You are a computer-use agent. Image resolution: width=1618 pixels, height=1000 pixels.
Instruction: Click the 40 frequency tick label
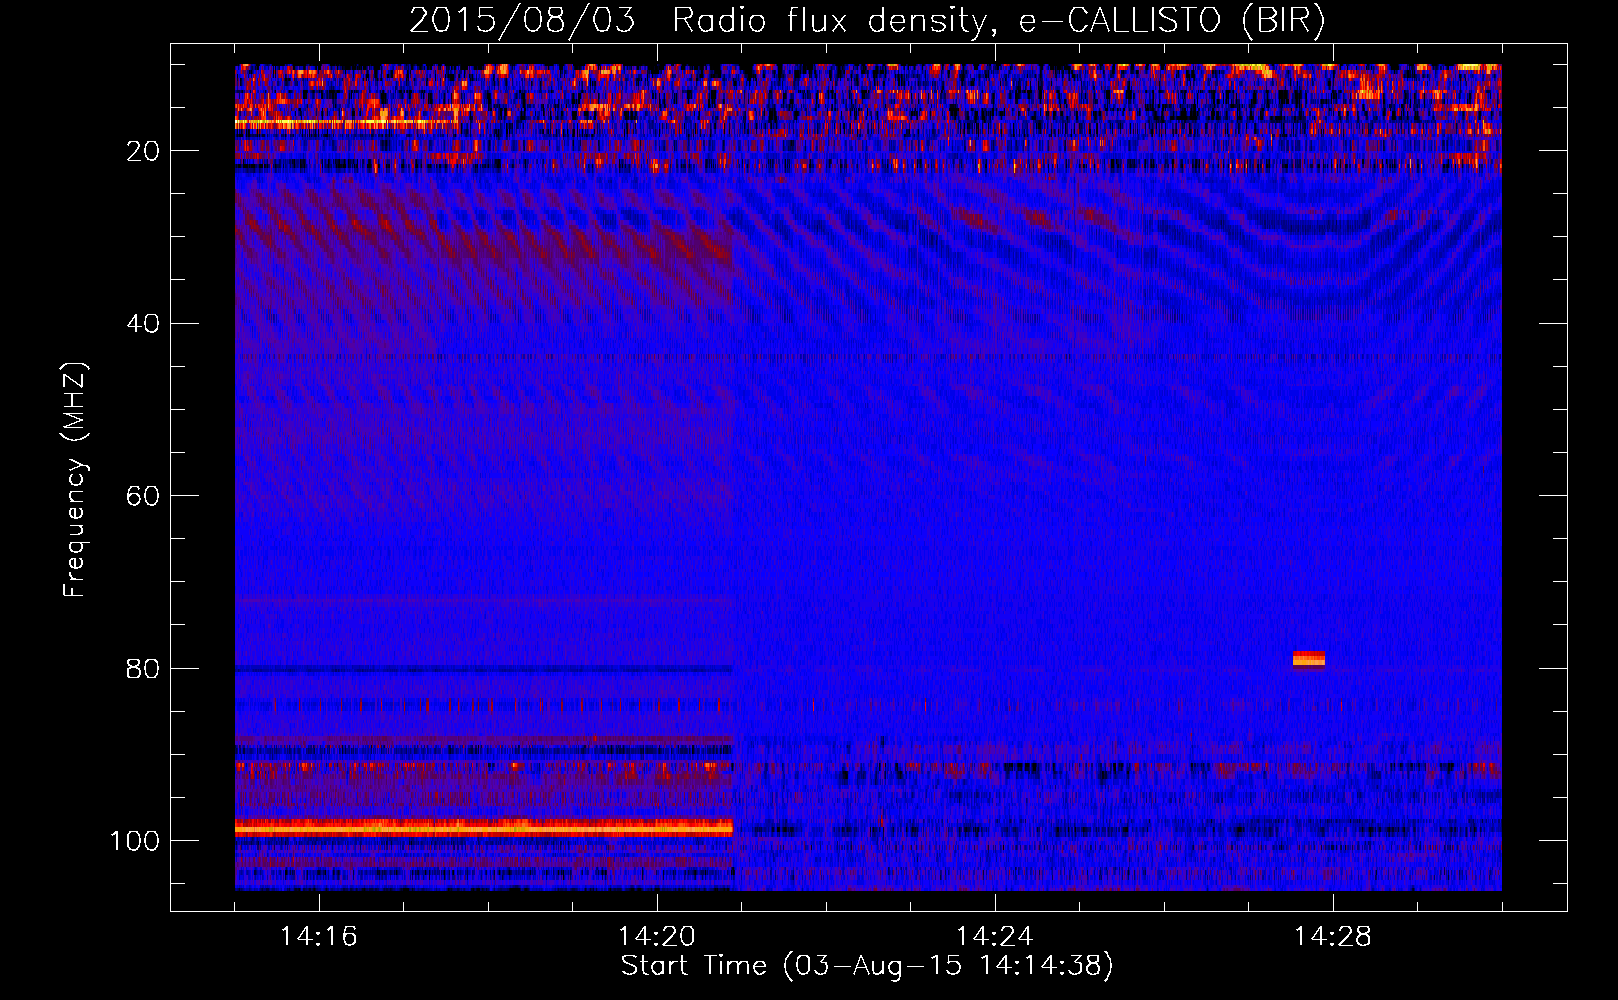tap(144, 323)
